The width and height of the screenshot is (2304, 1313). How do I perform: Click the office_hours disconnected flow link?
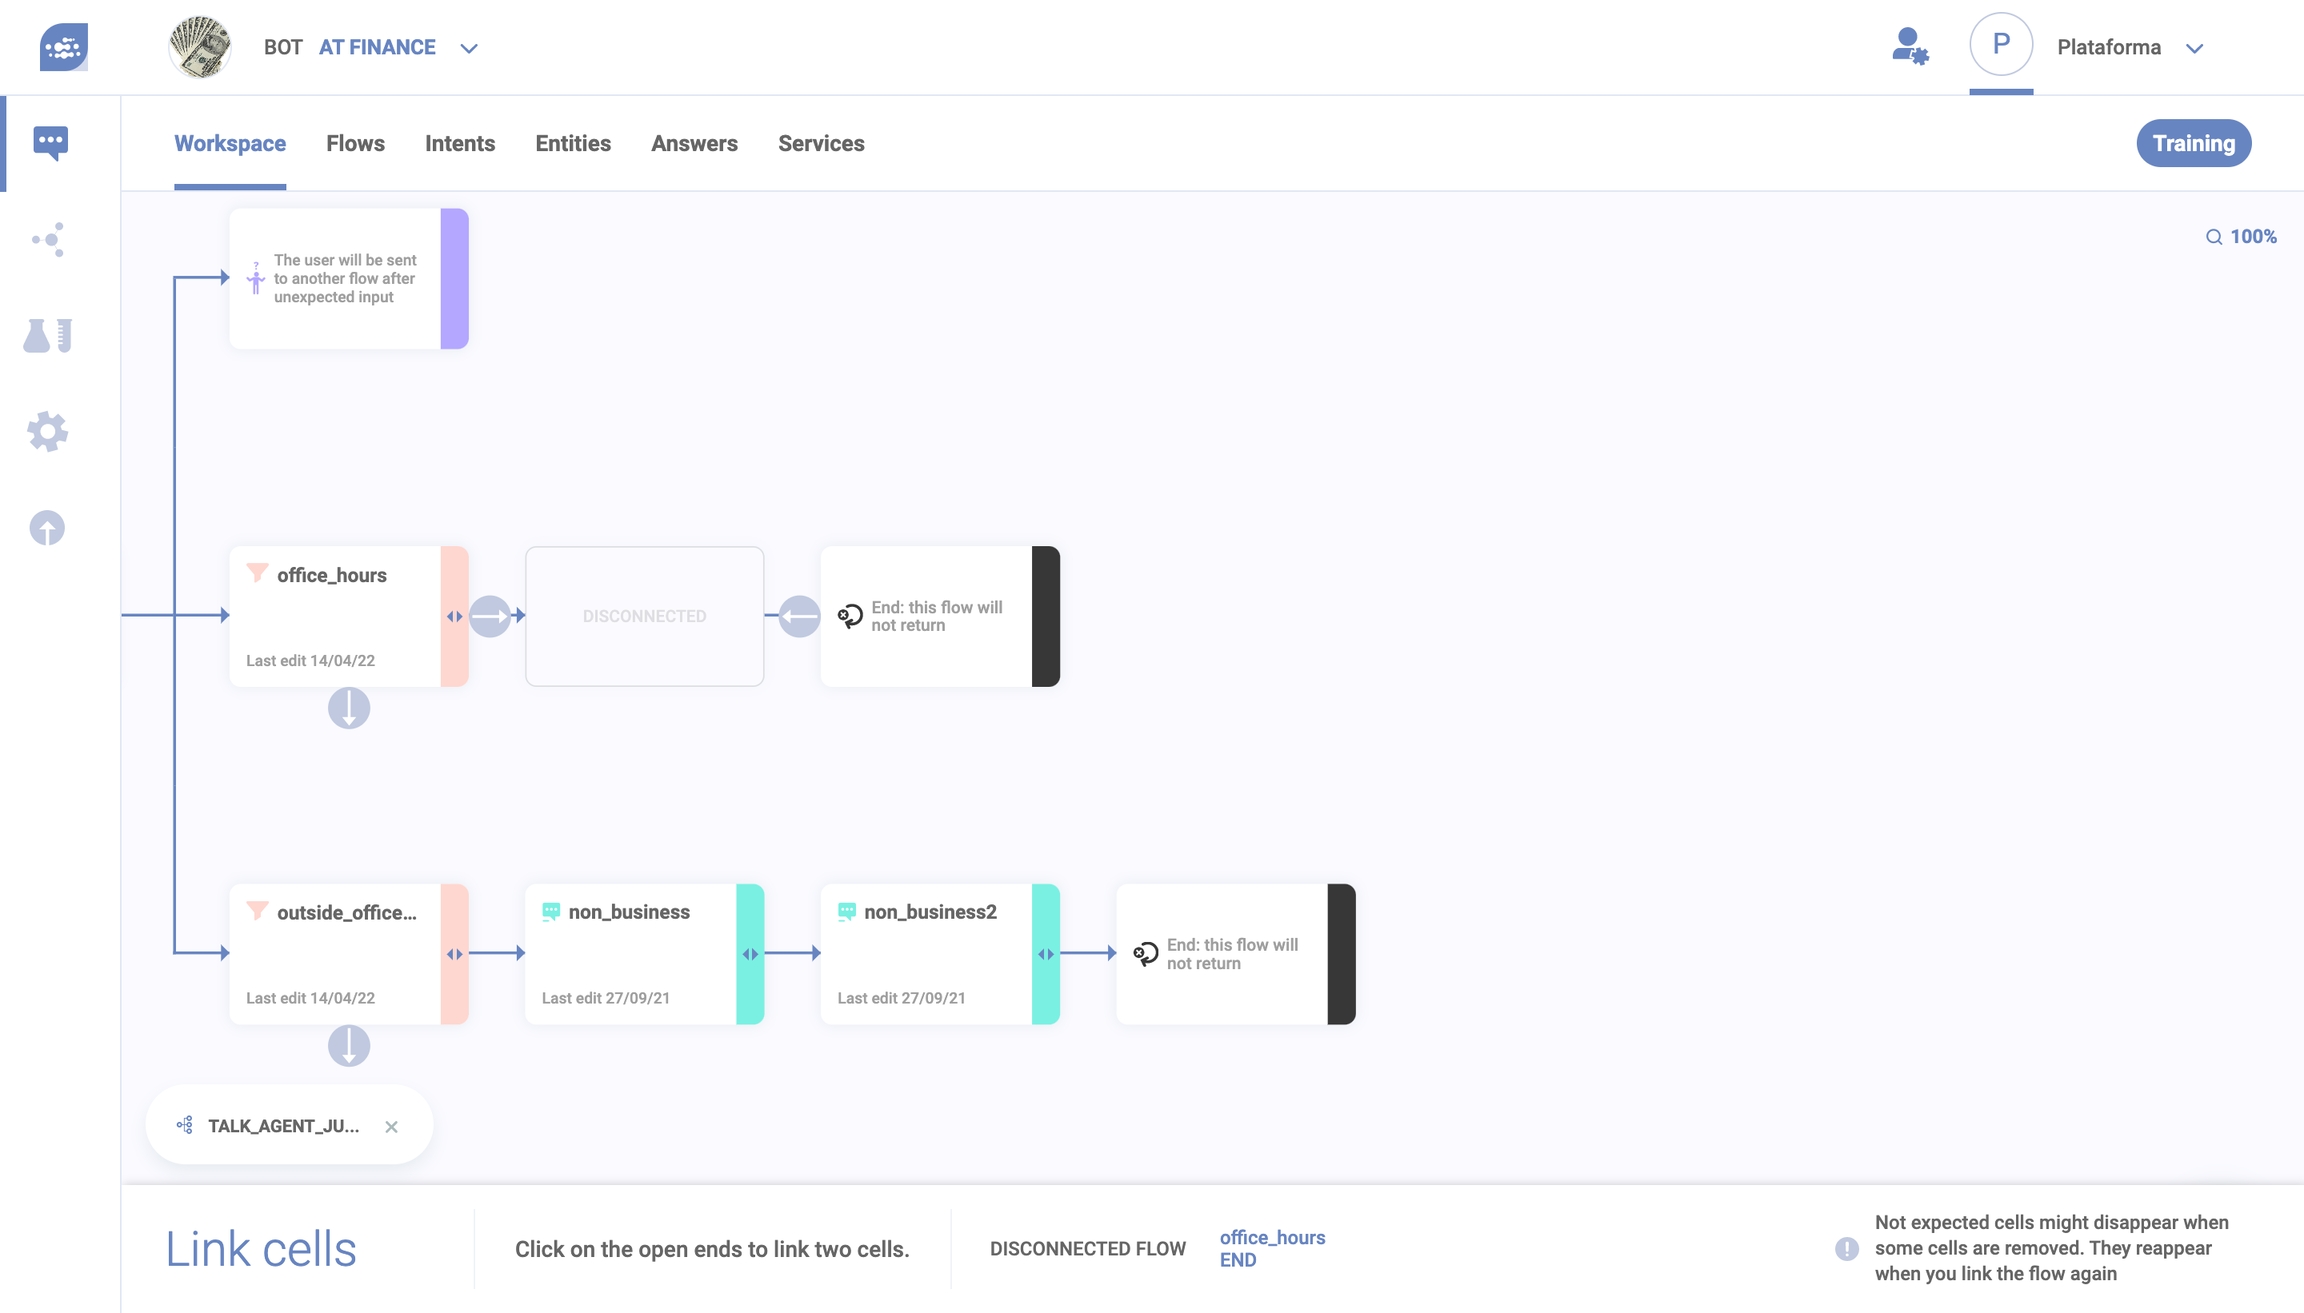tap(1272, 1237)
